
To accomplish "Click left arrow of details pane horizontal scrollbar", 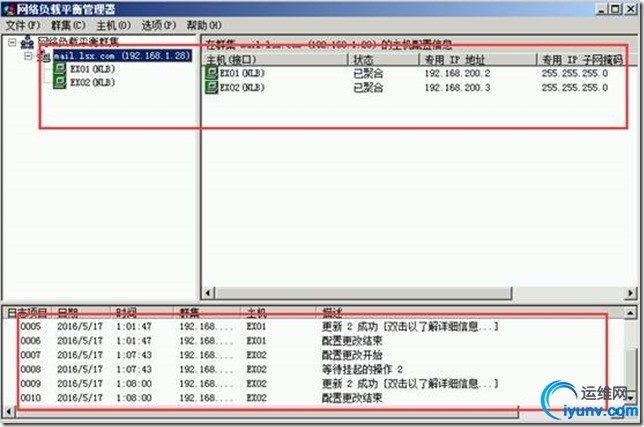I will tap(208, 293).
